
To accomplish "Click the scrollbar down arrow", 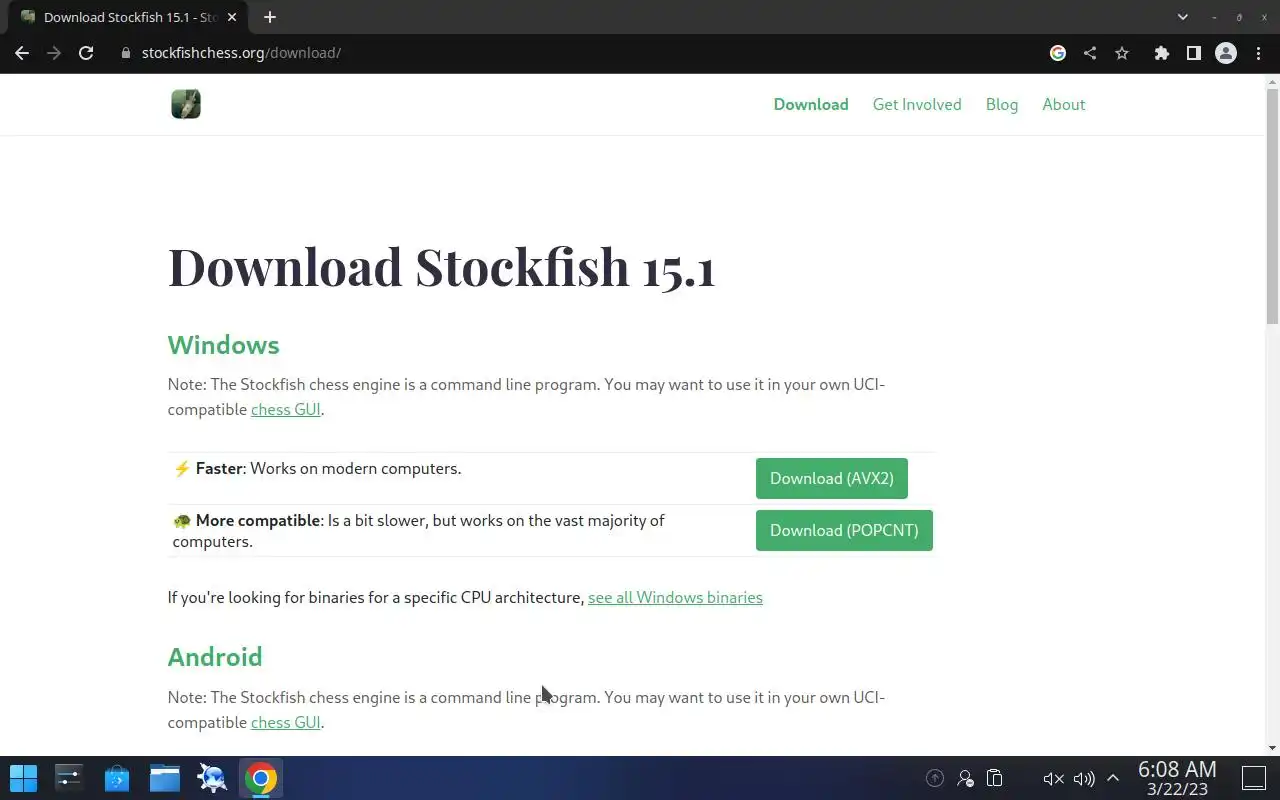I will coord(1272,748).
